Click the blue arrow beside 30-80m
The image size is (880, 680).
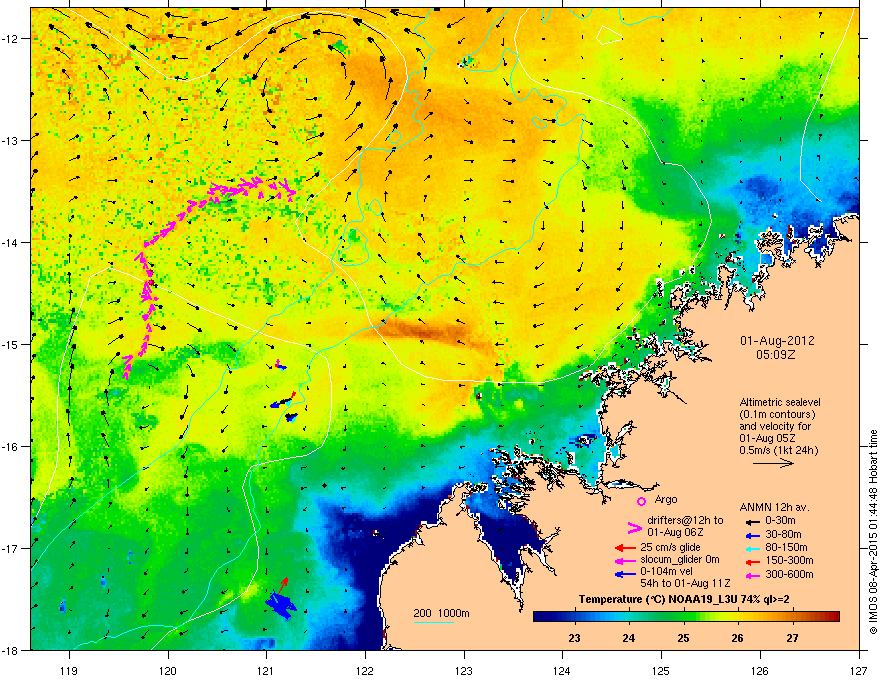point(753,535)
